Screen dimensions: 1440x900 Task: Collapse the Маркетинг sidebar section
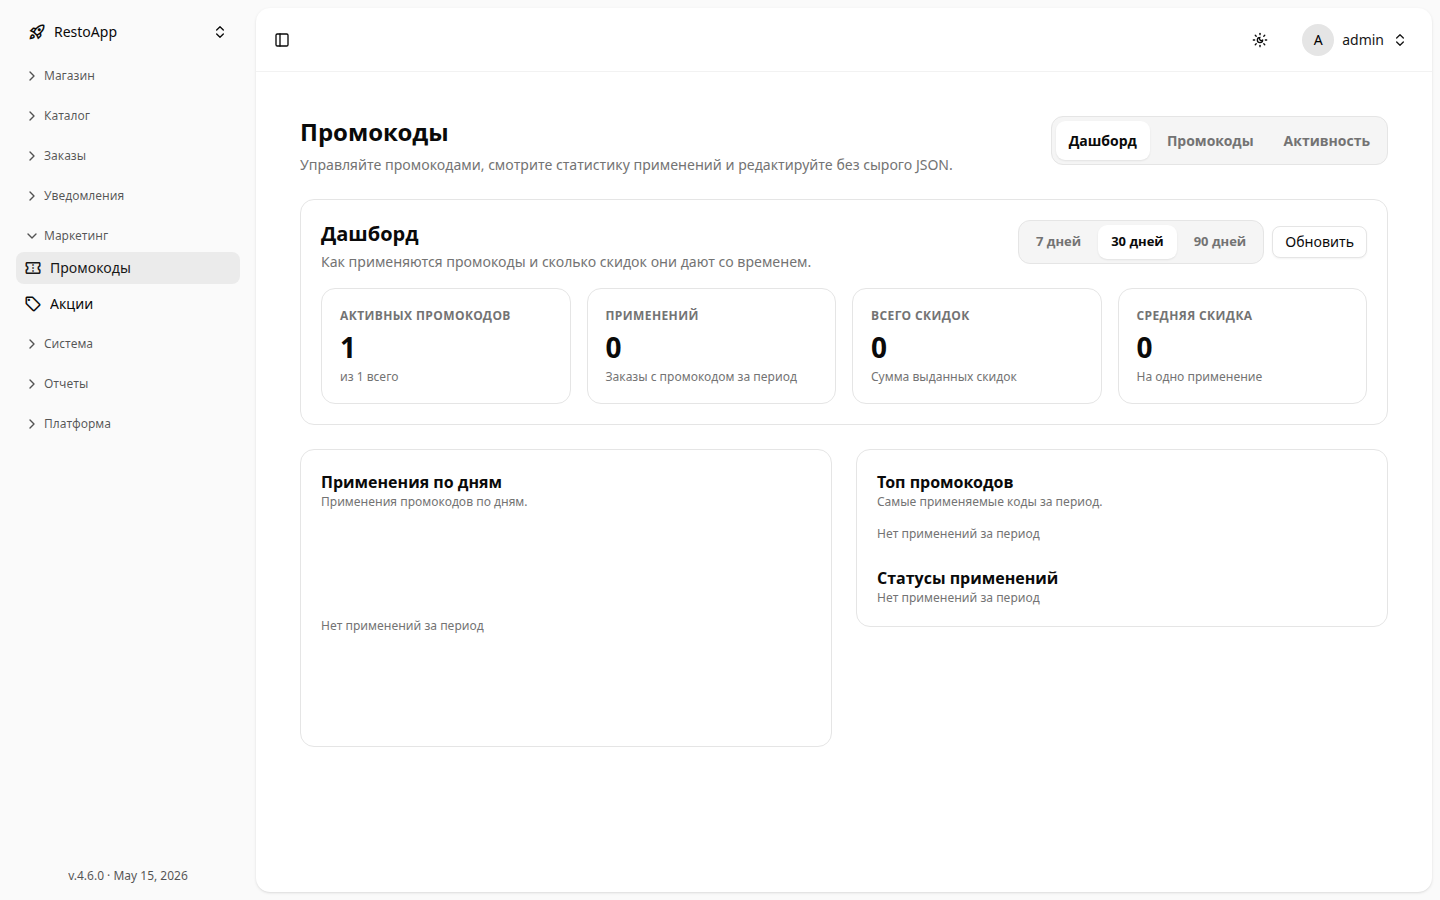128,236
